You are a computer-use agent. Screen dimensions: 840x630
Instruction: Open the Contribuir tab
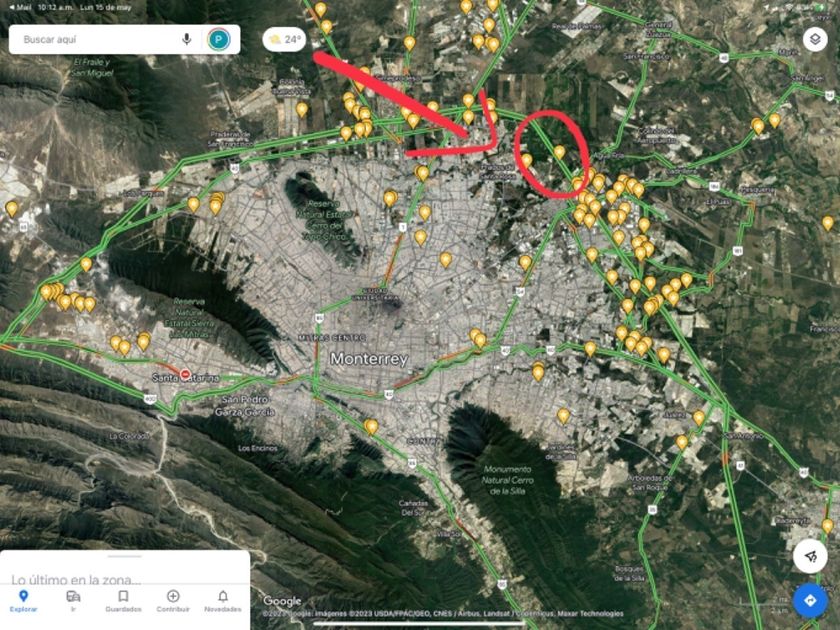pyautogui.click(x=173, y=601)
